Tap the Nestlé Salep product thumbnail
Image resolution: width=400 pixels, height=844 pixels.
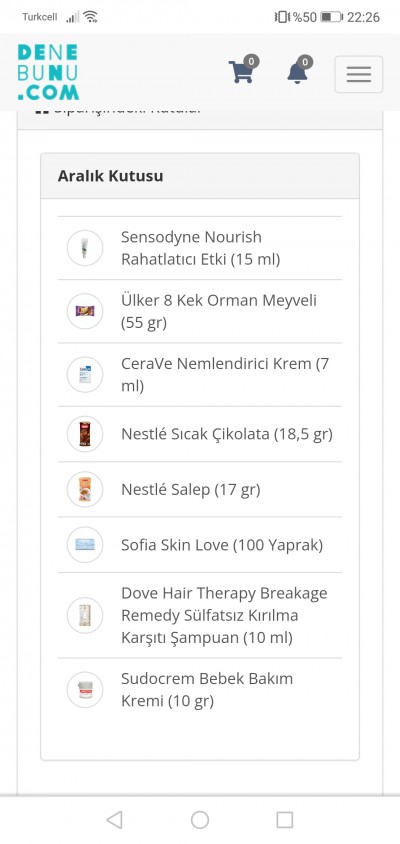[x=85, y=489]
